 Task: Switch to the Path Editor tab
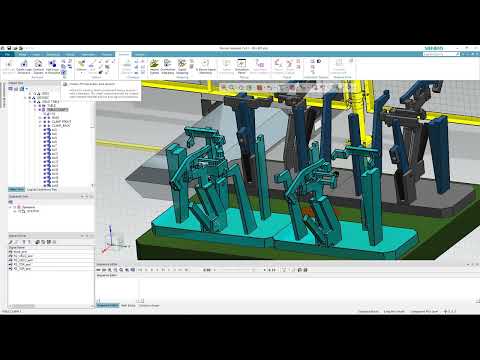[x=128, y=305]
